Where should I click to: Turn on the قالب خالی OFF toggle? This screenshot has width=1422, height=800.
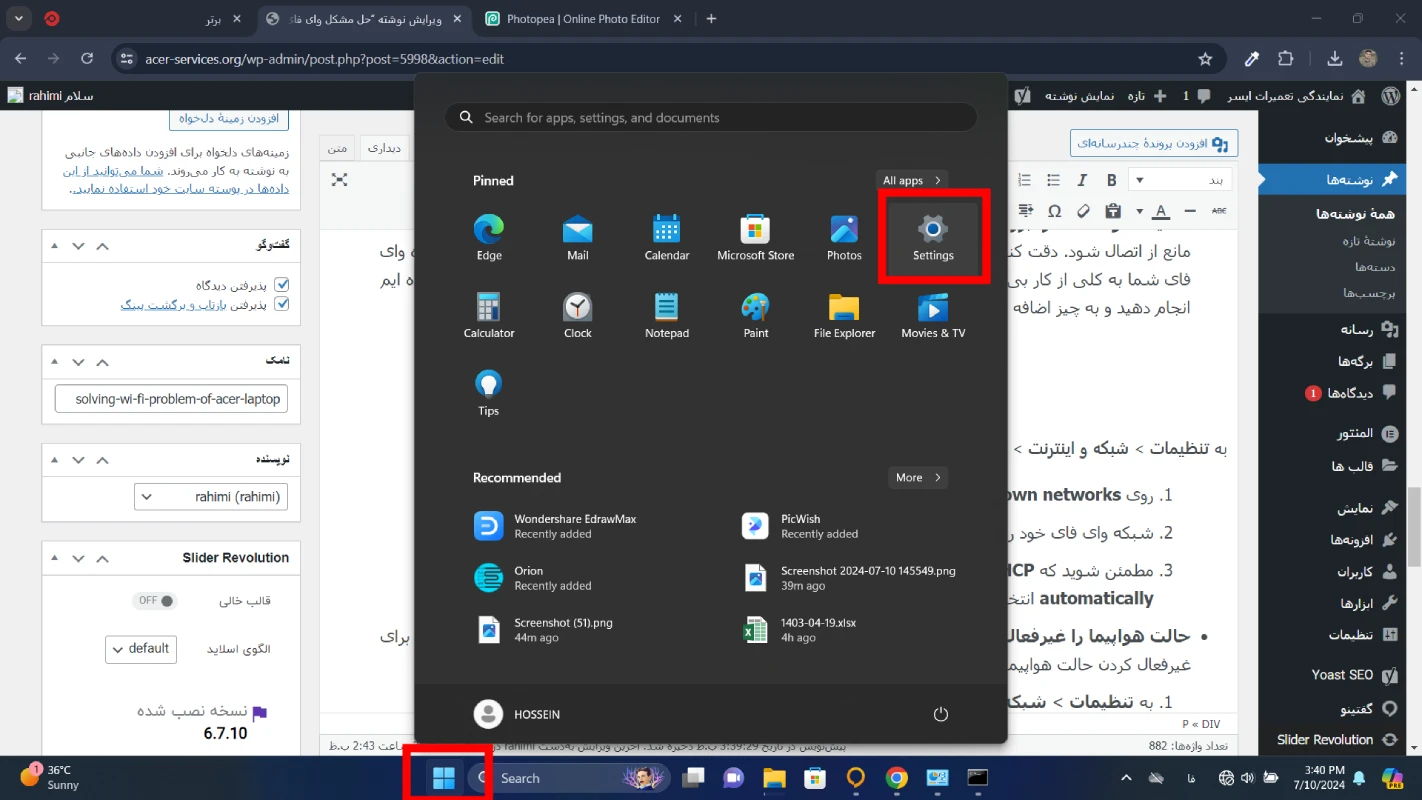[154, 600]
